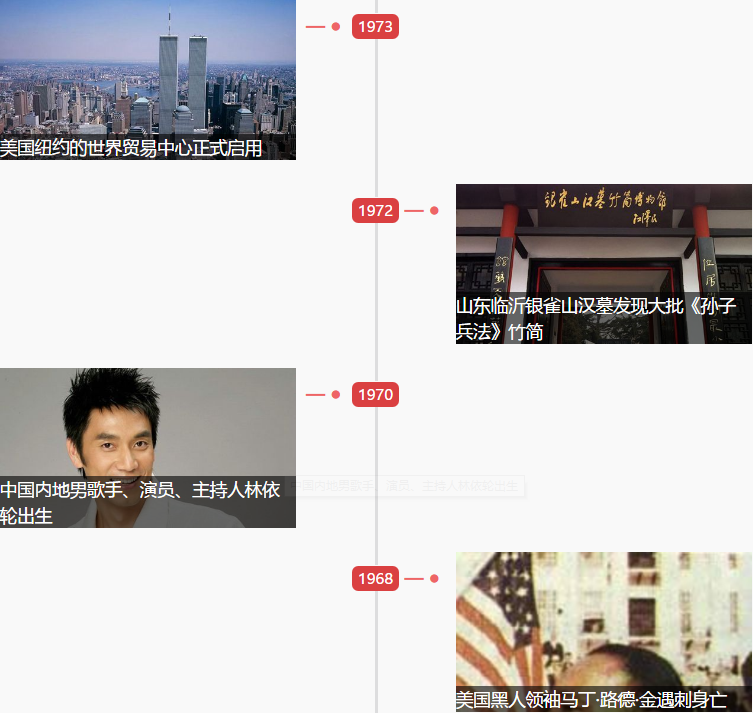
Task: Click caption 中国内地男歌手、演员、主持人林依轮出生
Action: (140, 503)
